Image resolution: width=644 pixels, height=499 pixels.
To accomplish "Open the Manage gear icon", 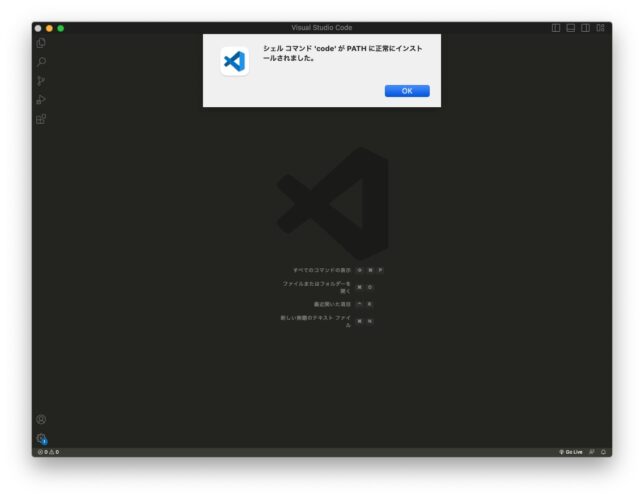I will tap(41, 438).
